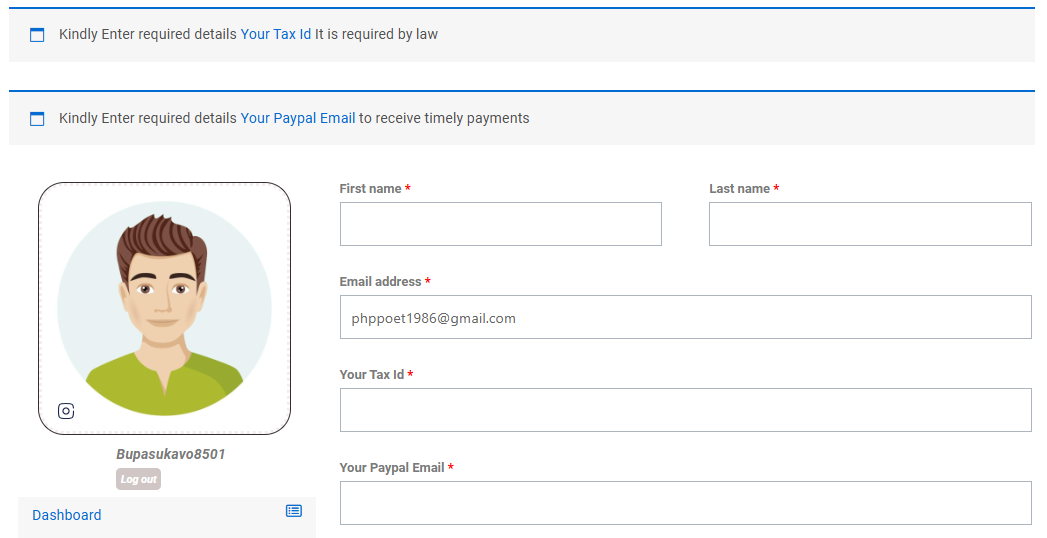The width and height of the screenshot is (1047, 538).
Task: Open the Dashboard menu item
Action: (67, 515)
